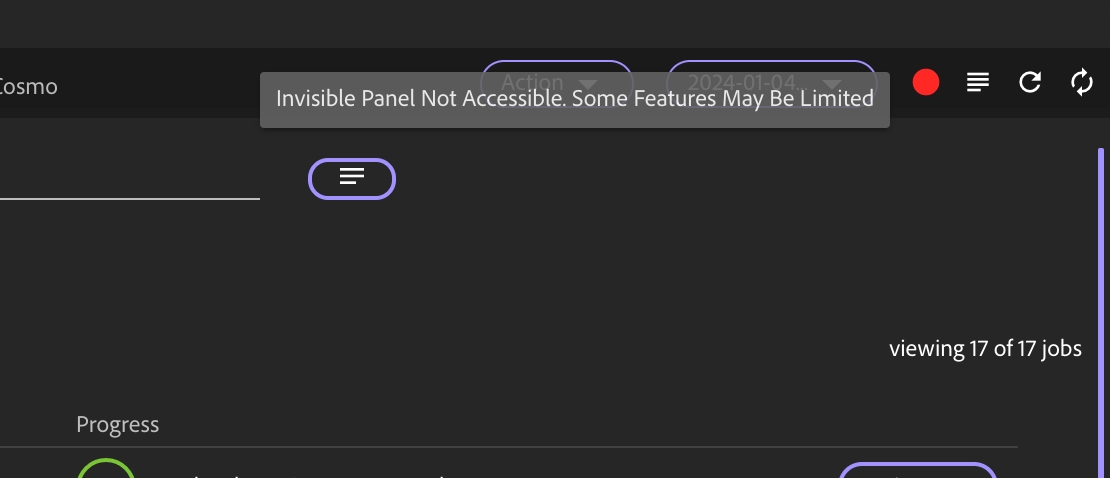Click the Progress column header
The height and width of the screenshot is (478, 1110).
tap(118, 425)
